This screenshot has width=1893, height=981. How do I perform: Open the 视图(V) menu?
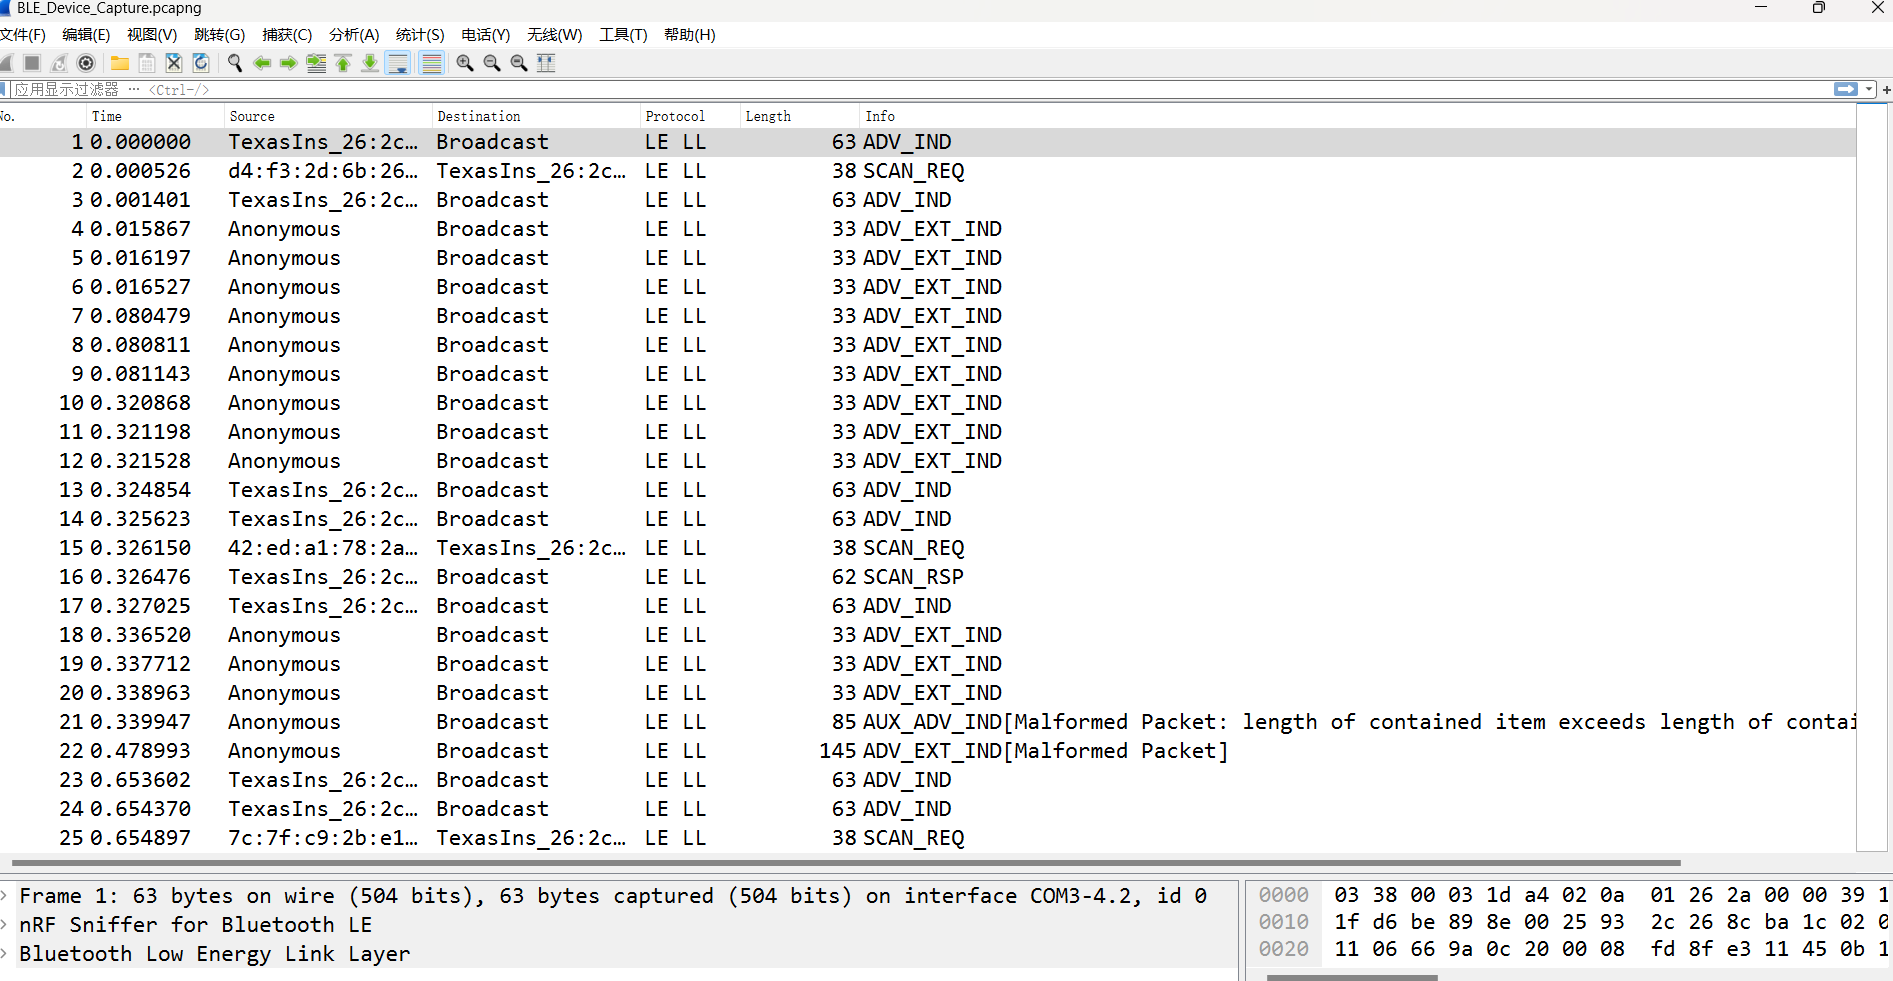pyautogui.click(x=152, y=35)
